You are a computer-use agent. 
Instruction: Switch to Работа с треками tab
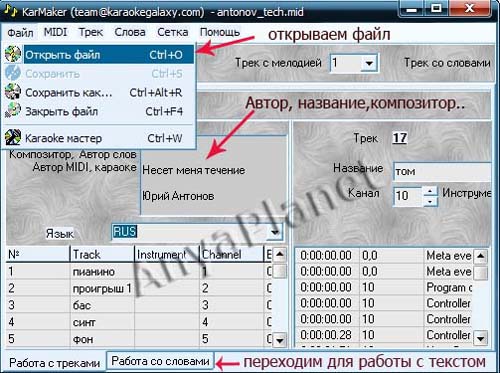click(54, 362)
